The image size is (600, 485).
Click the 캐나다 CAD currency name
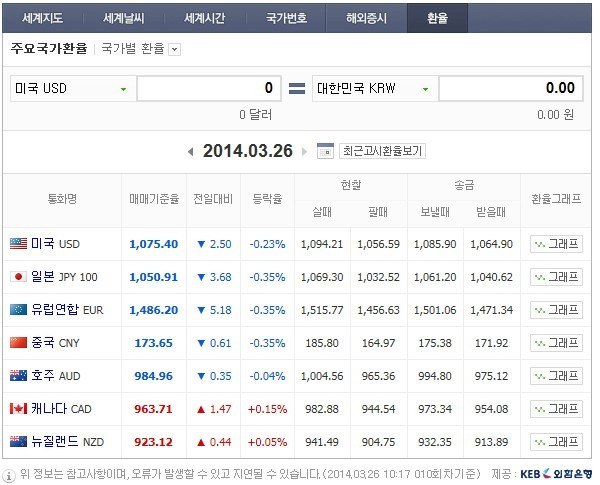click(61, 408)
